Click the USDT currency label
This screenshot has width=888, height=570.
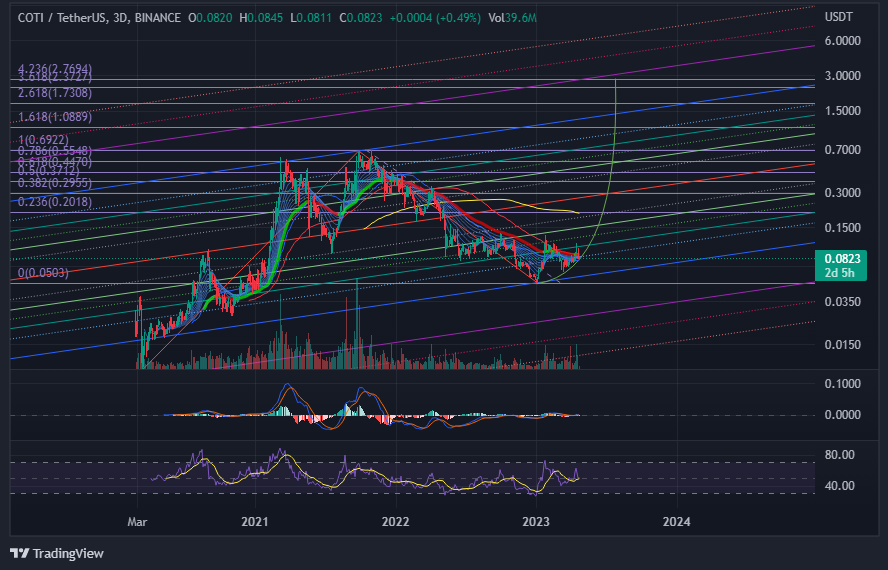[839, 17]
